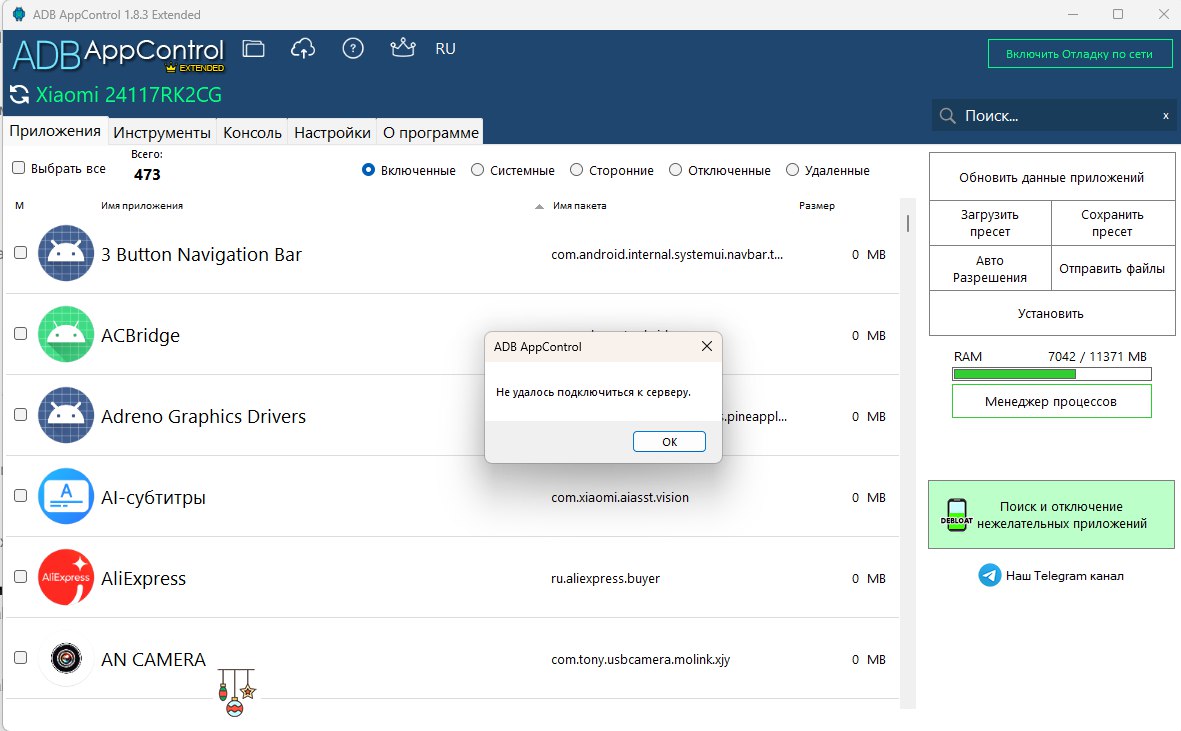Click Поиск и отключение нежелательных приложений
Image resolution: width=1181 pixels, height=731 pixels.
point(1051,515)
